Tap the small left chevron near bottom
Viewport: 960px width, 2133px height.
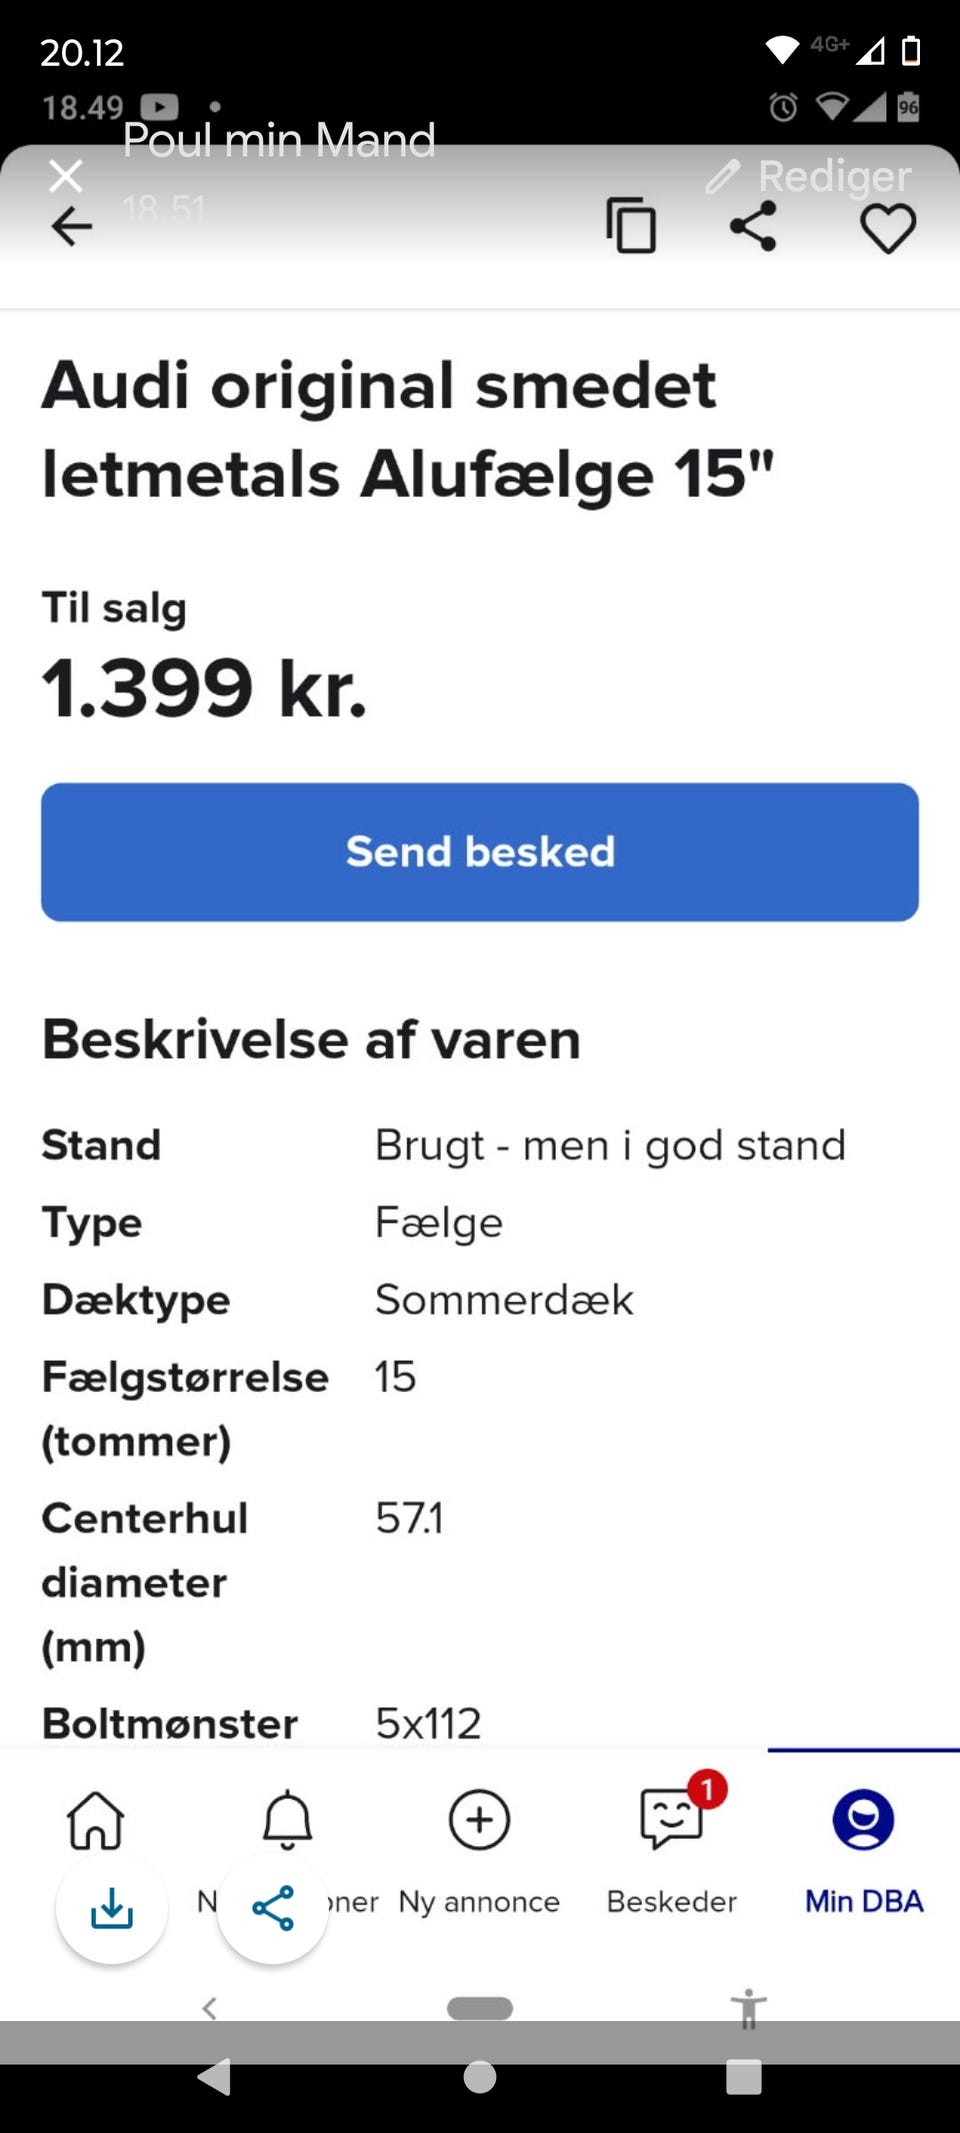pos(210,2008)
